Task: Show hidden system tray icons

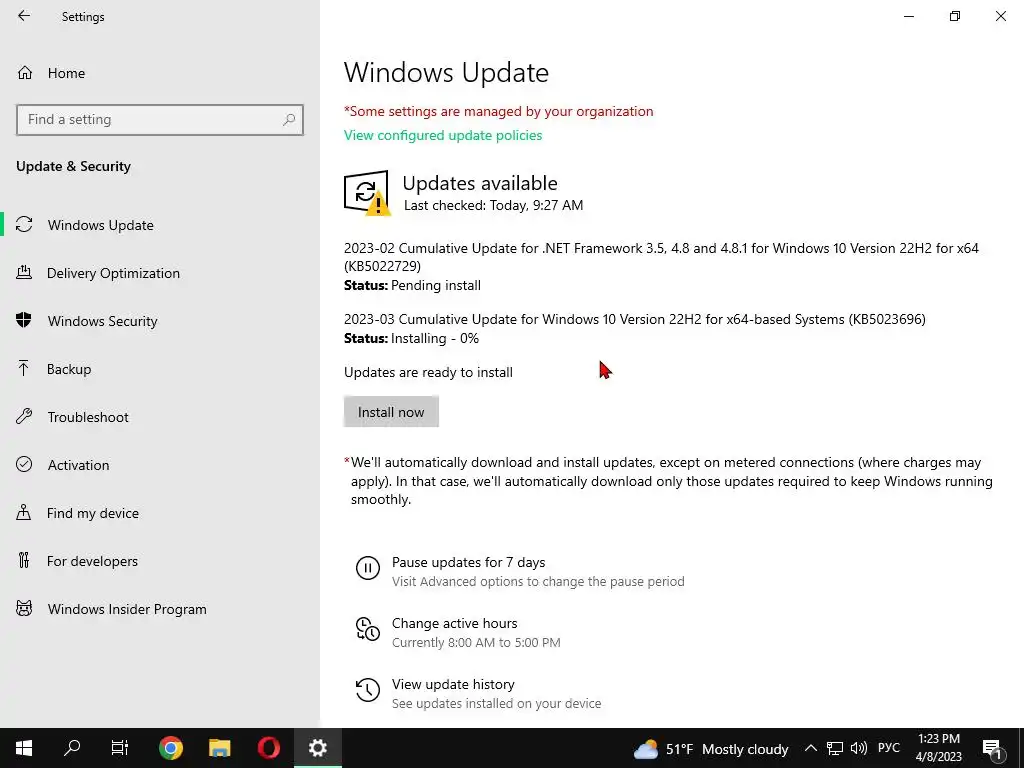Action: 810,748
